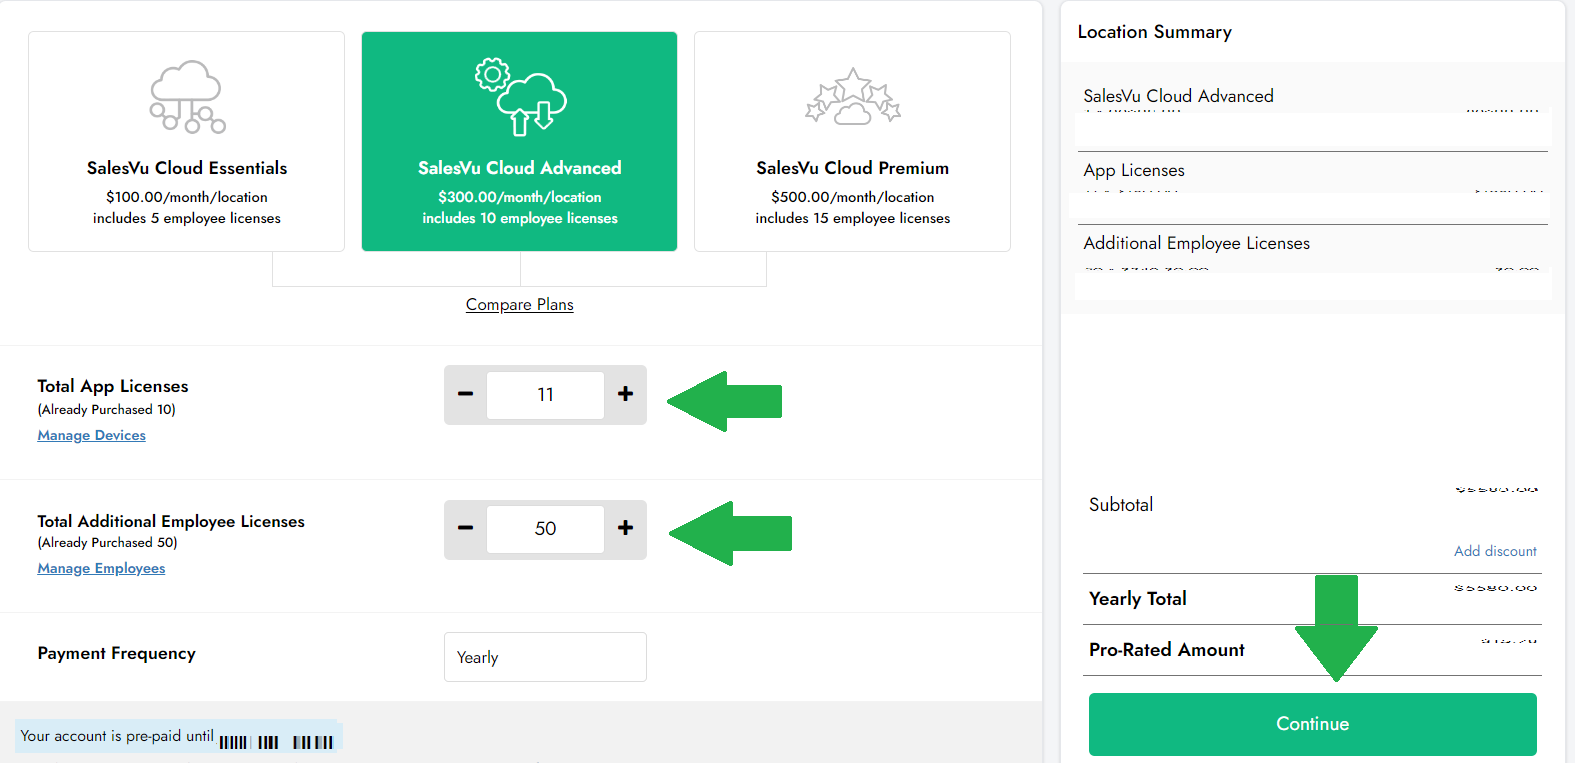This screenshot has width=1575, height=763.
Task: Click the $500.00/month/location price text
Action: (853, 197)
